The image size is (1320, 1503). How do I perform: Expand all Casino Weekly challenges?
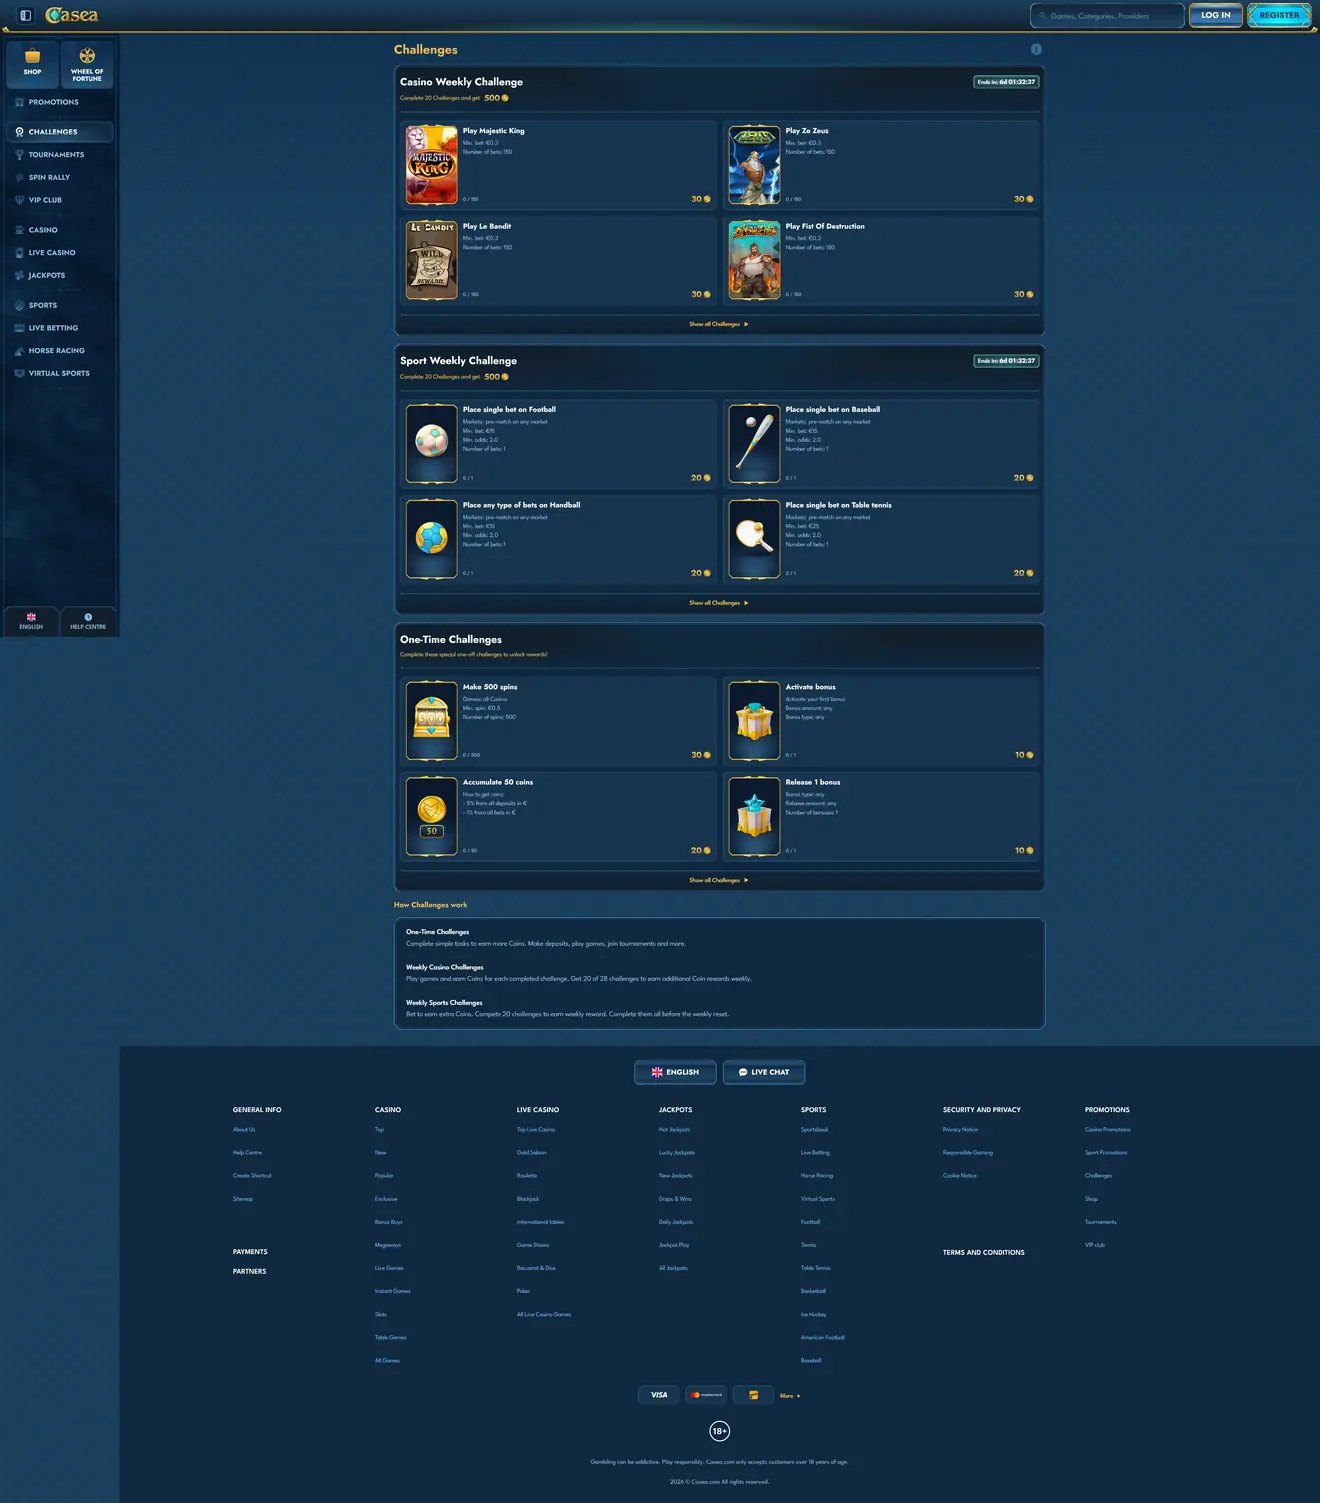tap(719, 324)
